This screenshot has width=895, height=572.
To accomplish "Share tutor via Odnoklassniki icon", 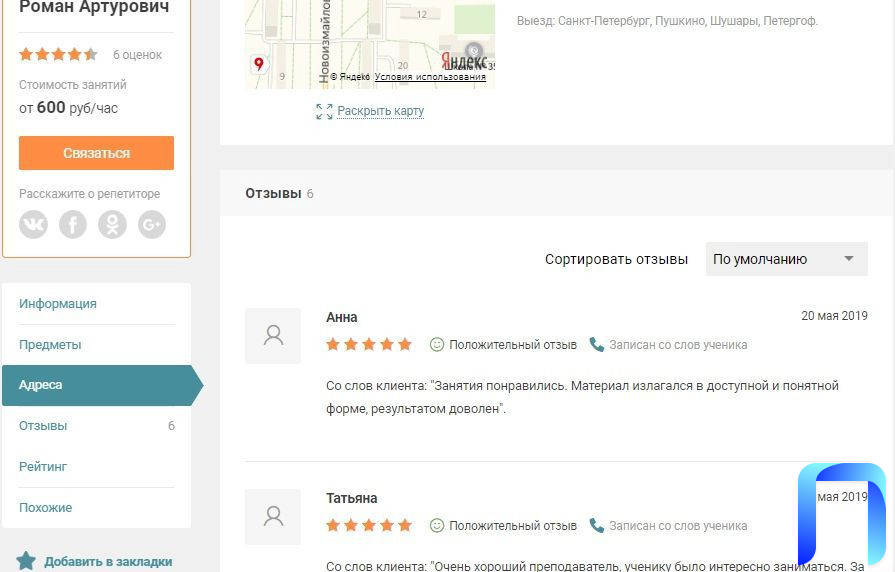I will click(x=112, y=224).
